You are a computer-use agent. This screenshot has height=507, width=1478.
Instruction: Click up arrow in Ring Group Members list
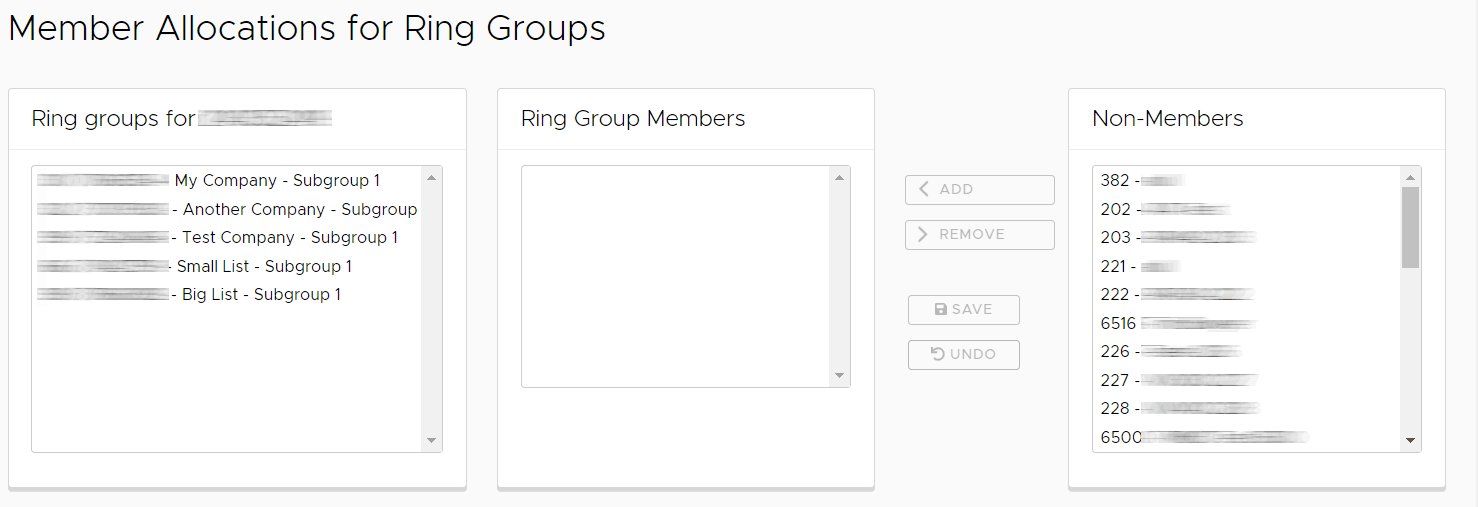click(839, 178)
